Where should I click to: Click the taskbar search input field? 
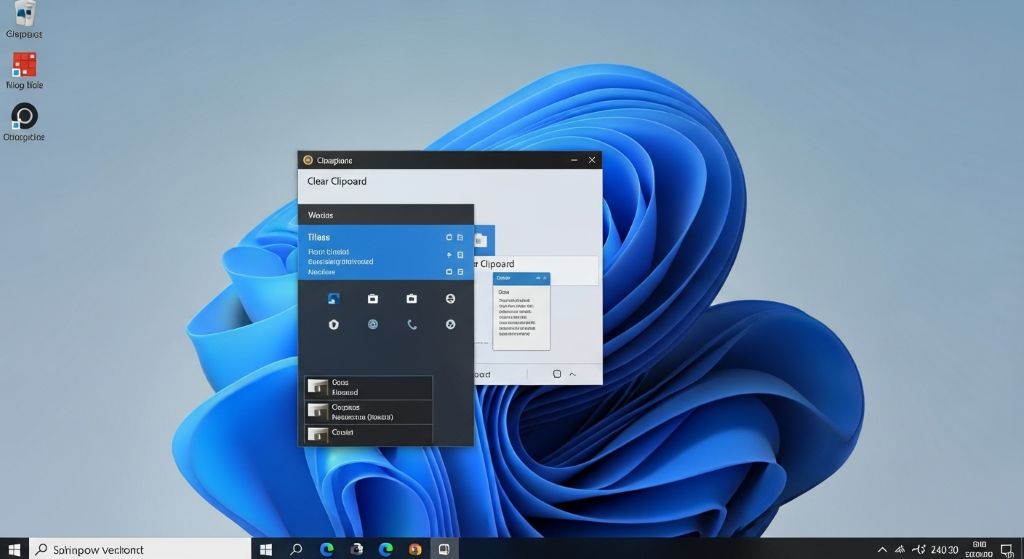coord(140,549)
